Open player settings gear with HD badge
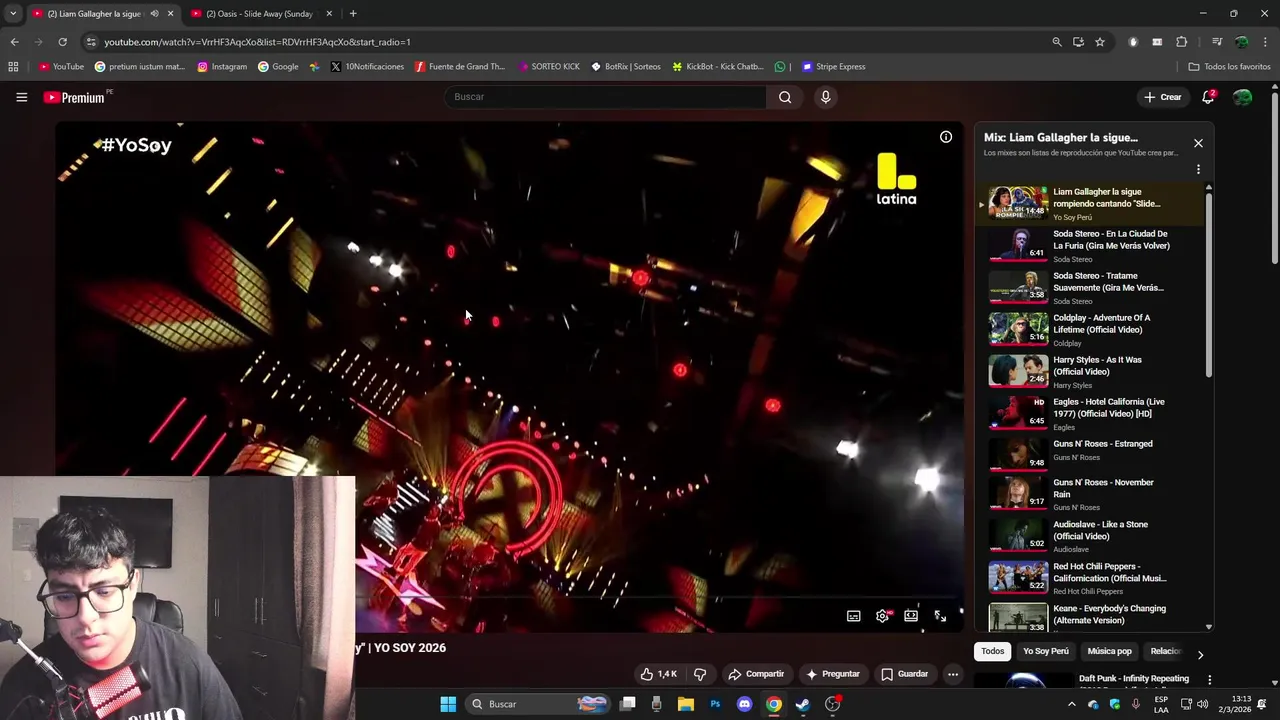Image resolution: width=1280 pixels, height=720 pixels. pyautogui.click(x=882, y=616)
